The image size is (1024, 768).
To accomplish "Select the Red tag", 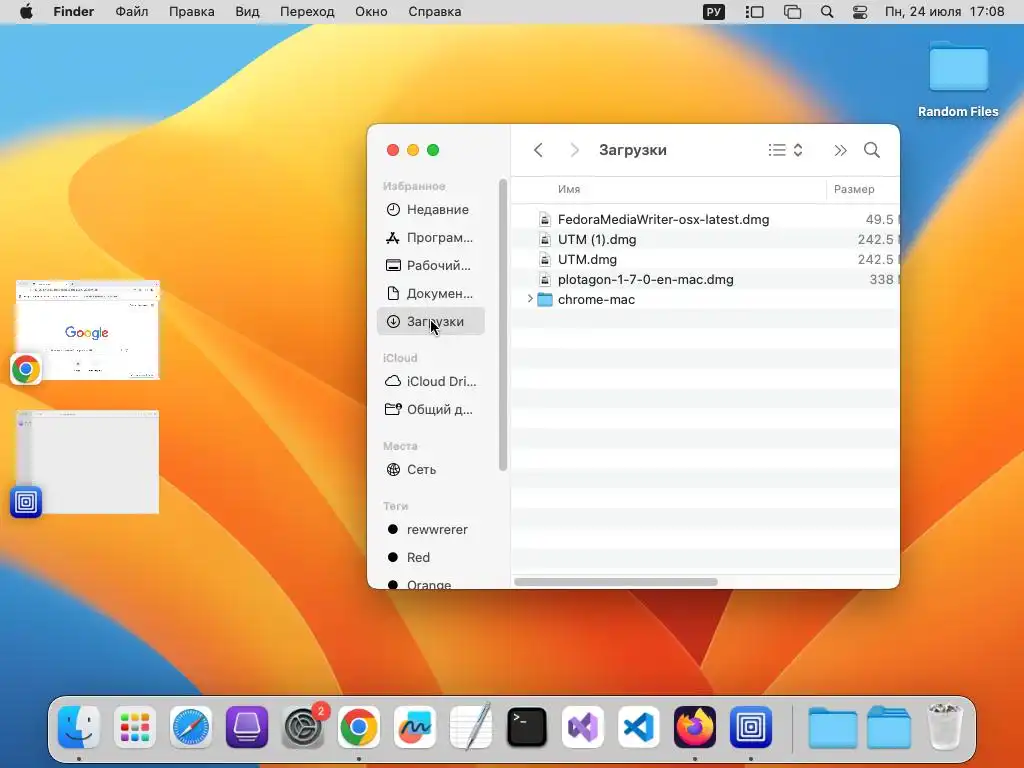I will point(430,558).
